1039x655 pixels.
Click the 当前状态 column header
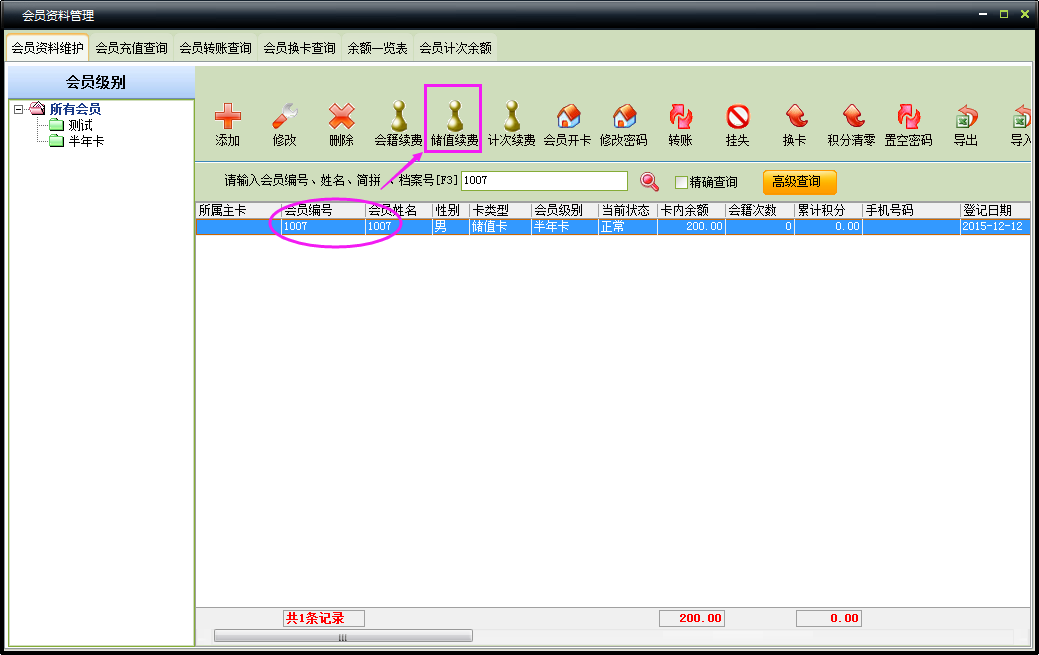point(628,210)
